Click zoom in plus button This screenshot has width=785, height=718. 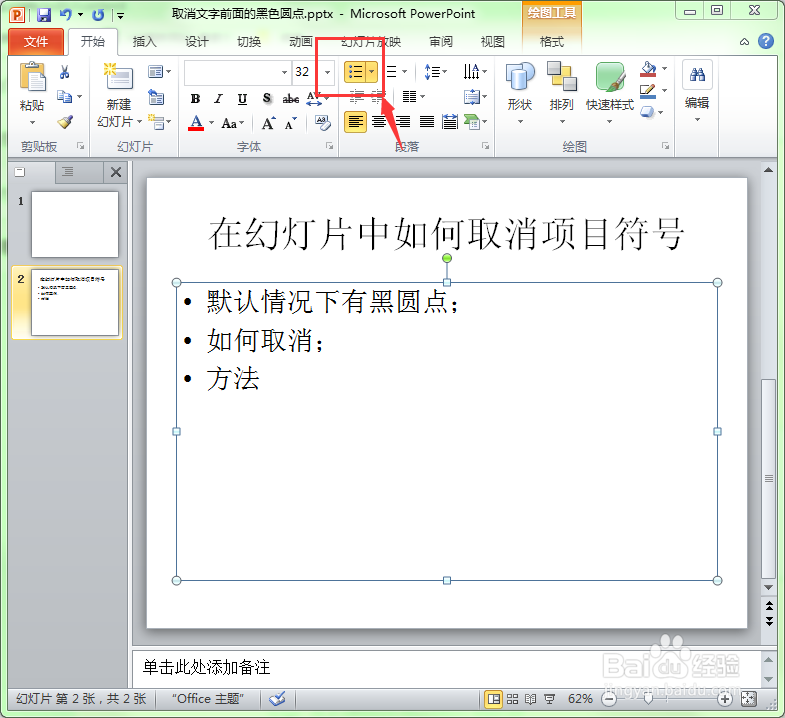724,698
